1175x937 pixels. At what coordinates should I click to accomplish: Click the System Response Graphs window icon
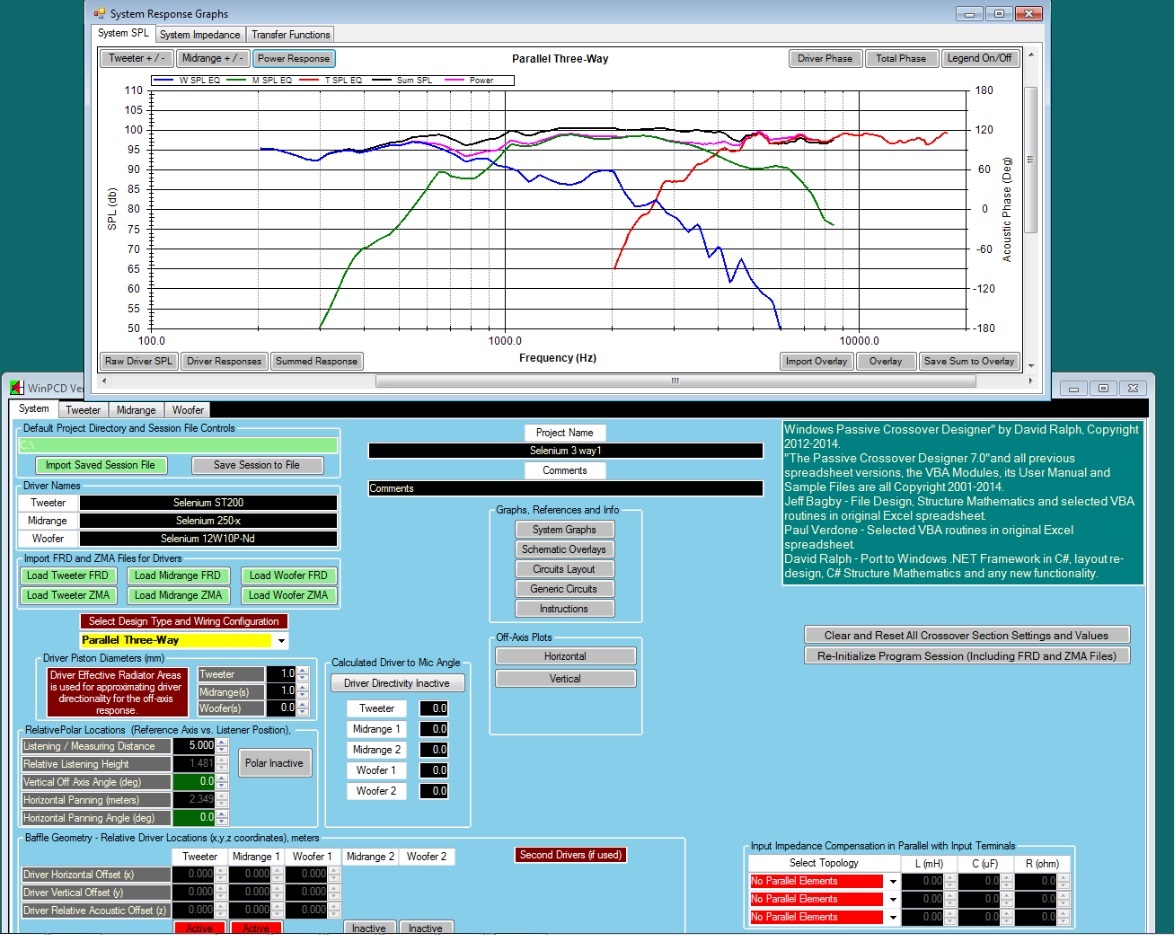point(99,13)
